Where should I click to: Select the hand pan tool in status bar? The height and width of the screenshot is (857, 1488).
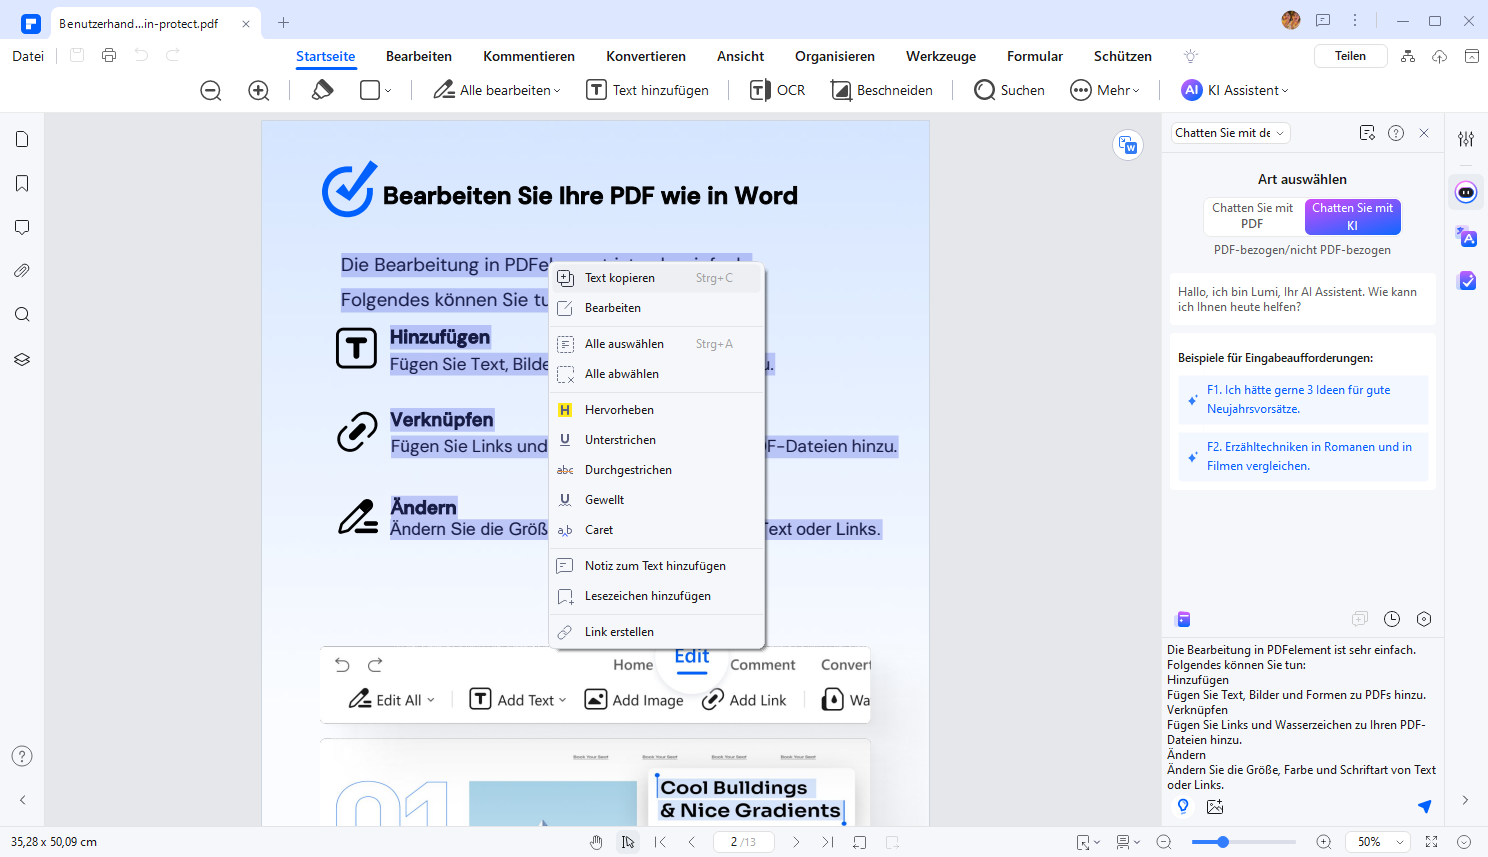[x=596, y=842]
